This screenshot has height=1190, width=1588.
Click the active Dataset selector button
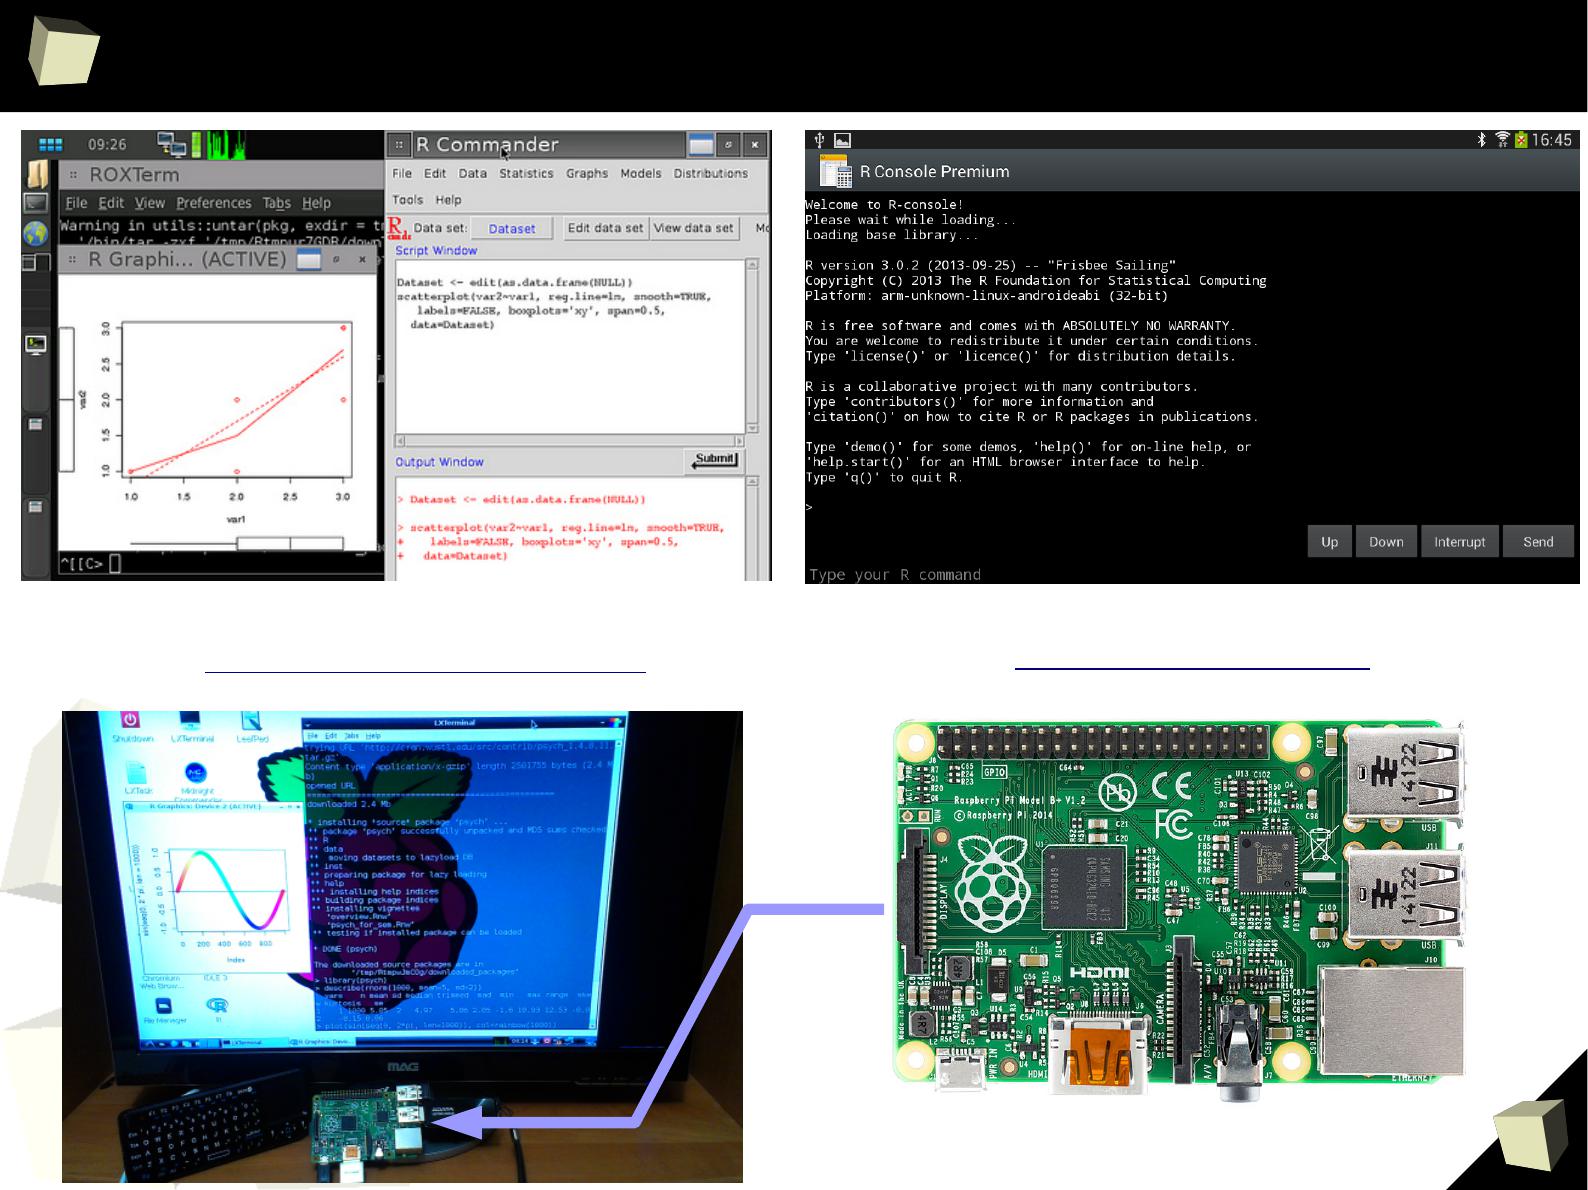512,229
